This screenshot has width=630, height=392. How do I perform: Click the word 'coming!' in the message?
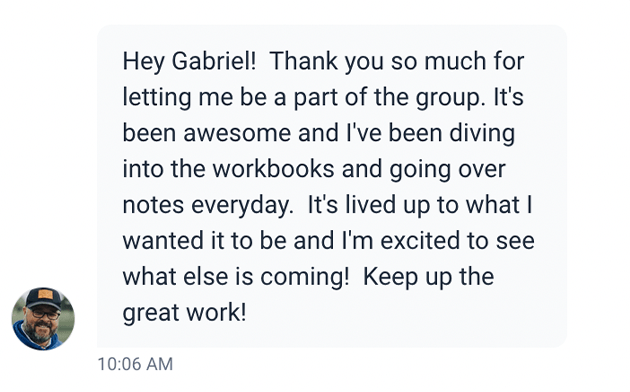[x=305, y=278]
